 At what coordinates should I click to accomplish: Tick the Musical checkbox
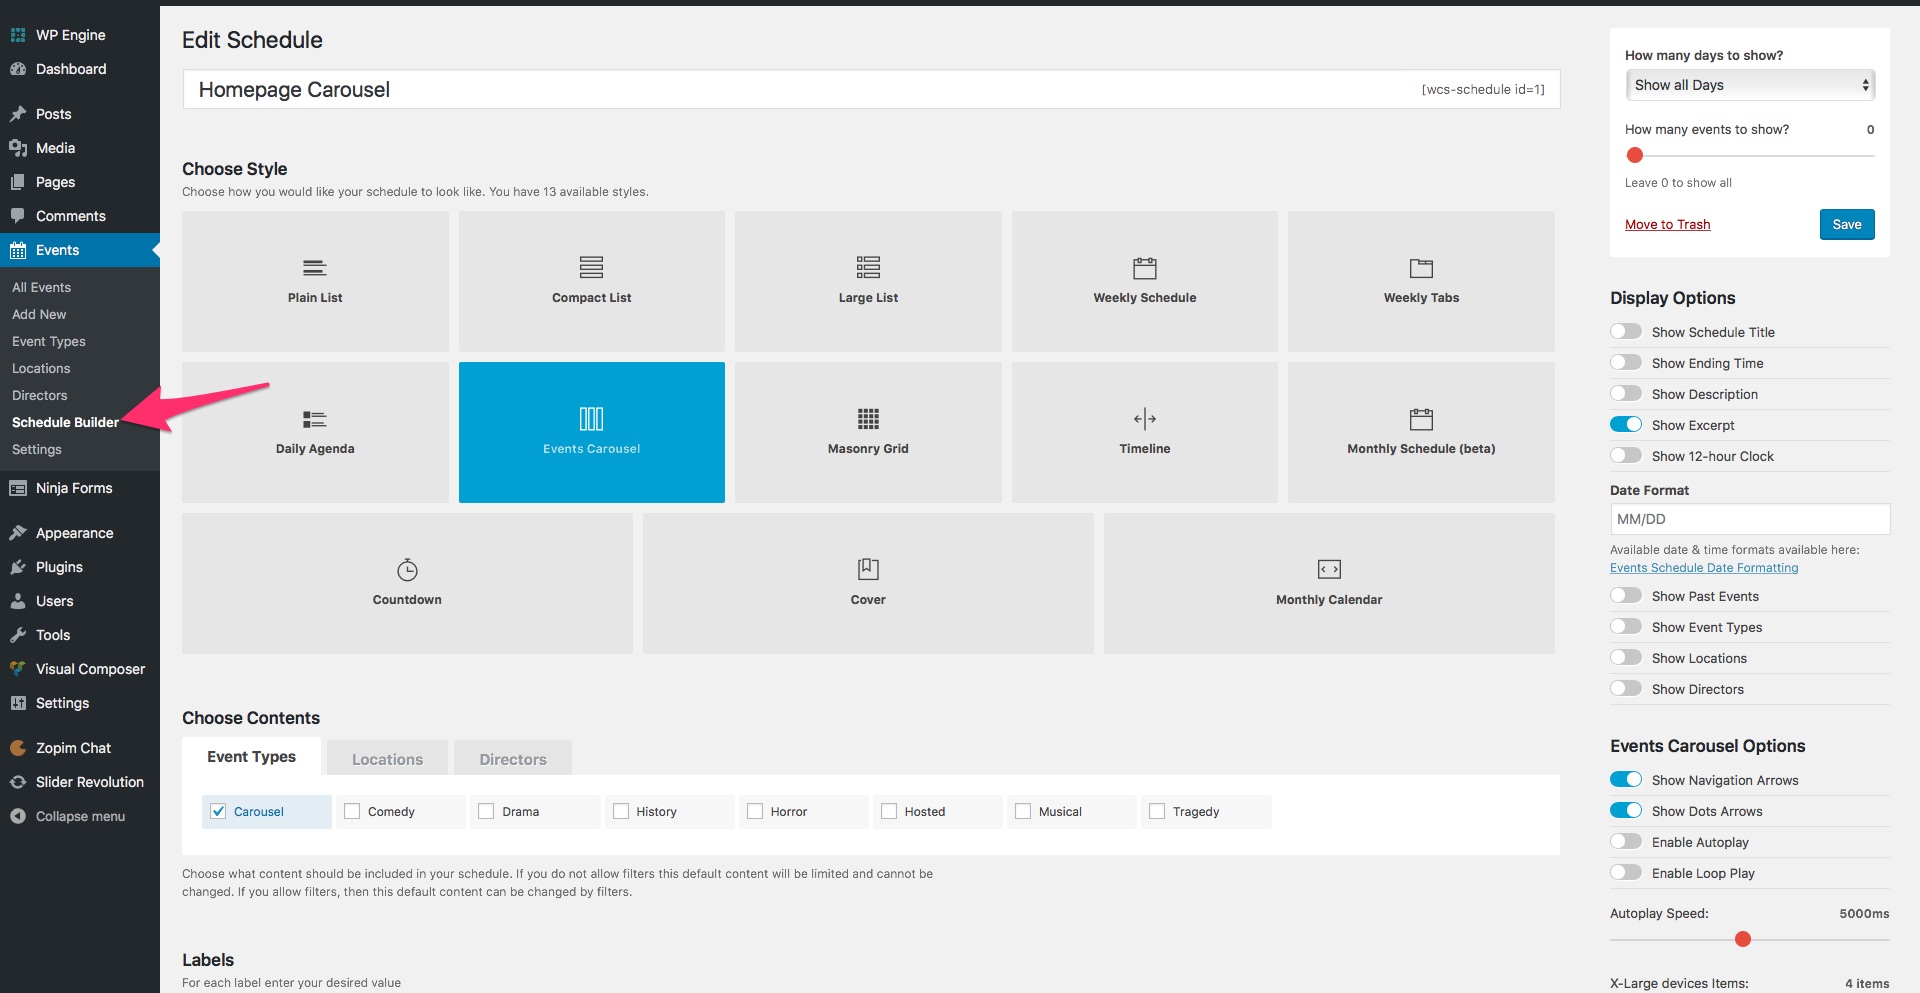click(x=1023, y=811)
